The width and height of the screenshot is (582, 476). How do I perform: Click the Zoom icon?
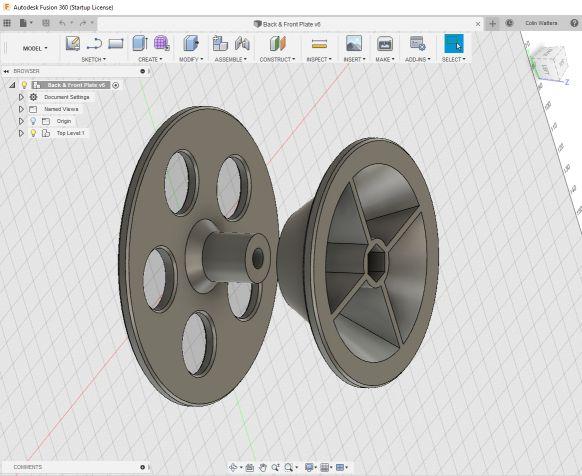275,467
